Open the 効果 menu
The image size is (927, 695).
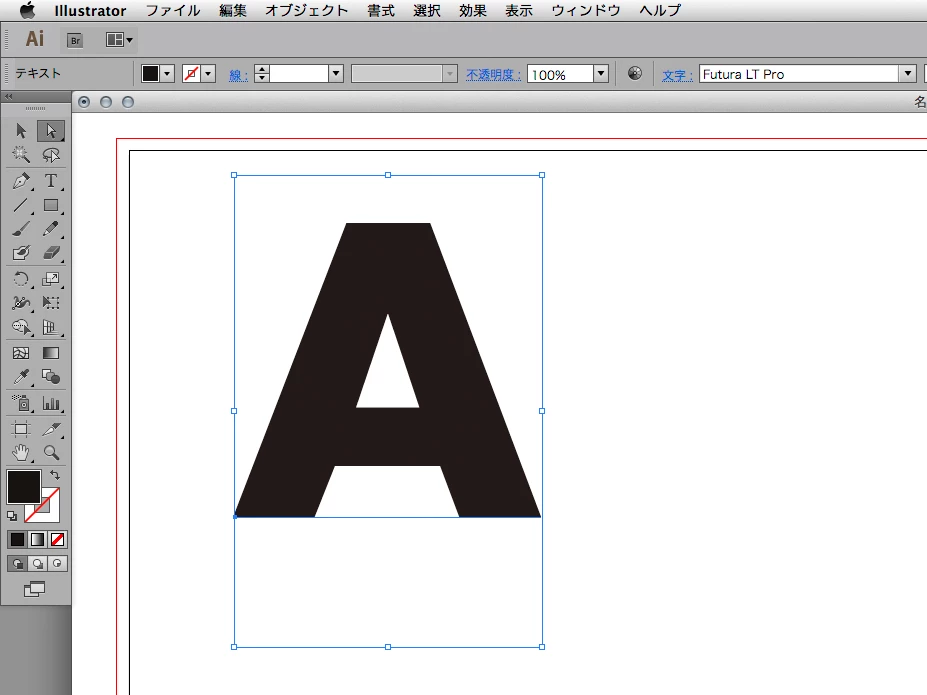click(x=472, y=11)
